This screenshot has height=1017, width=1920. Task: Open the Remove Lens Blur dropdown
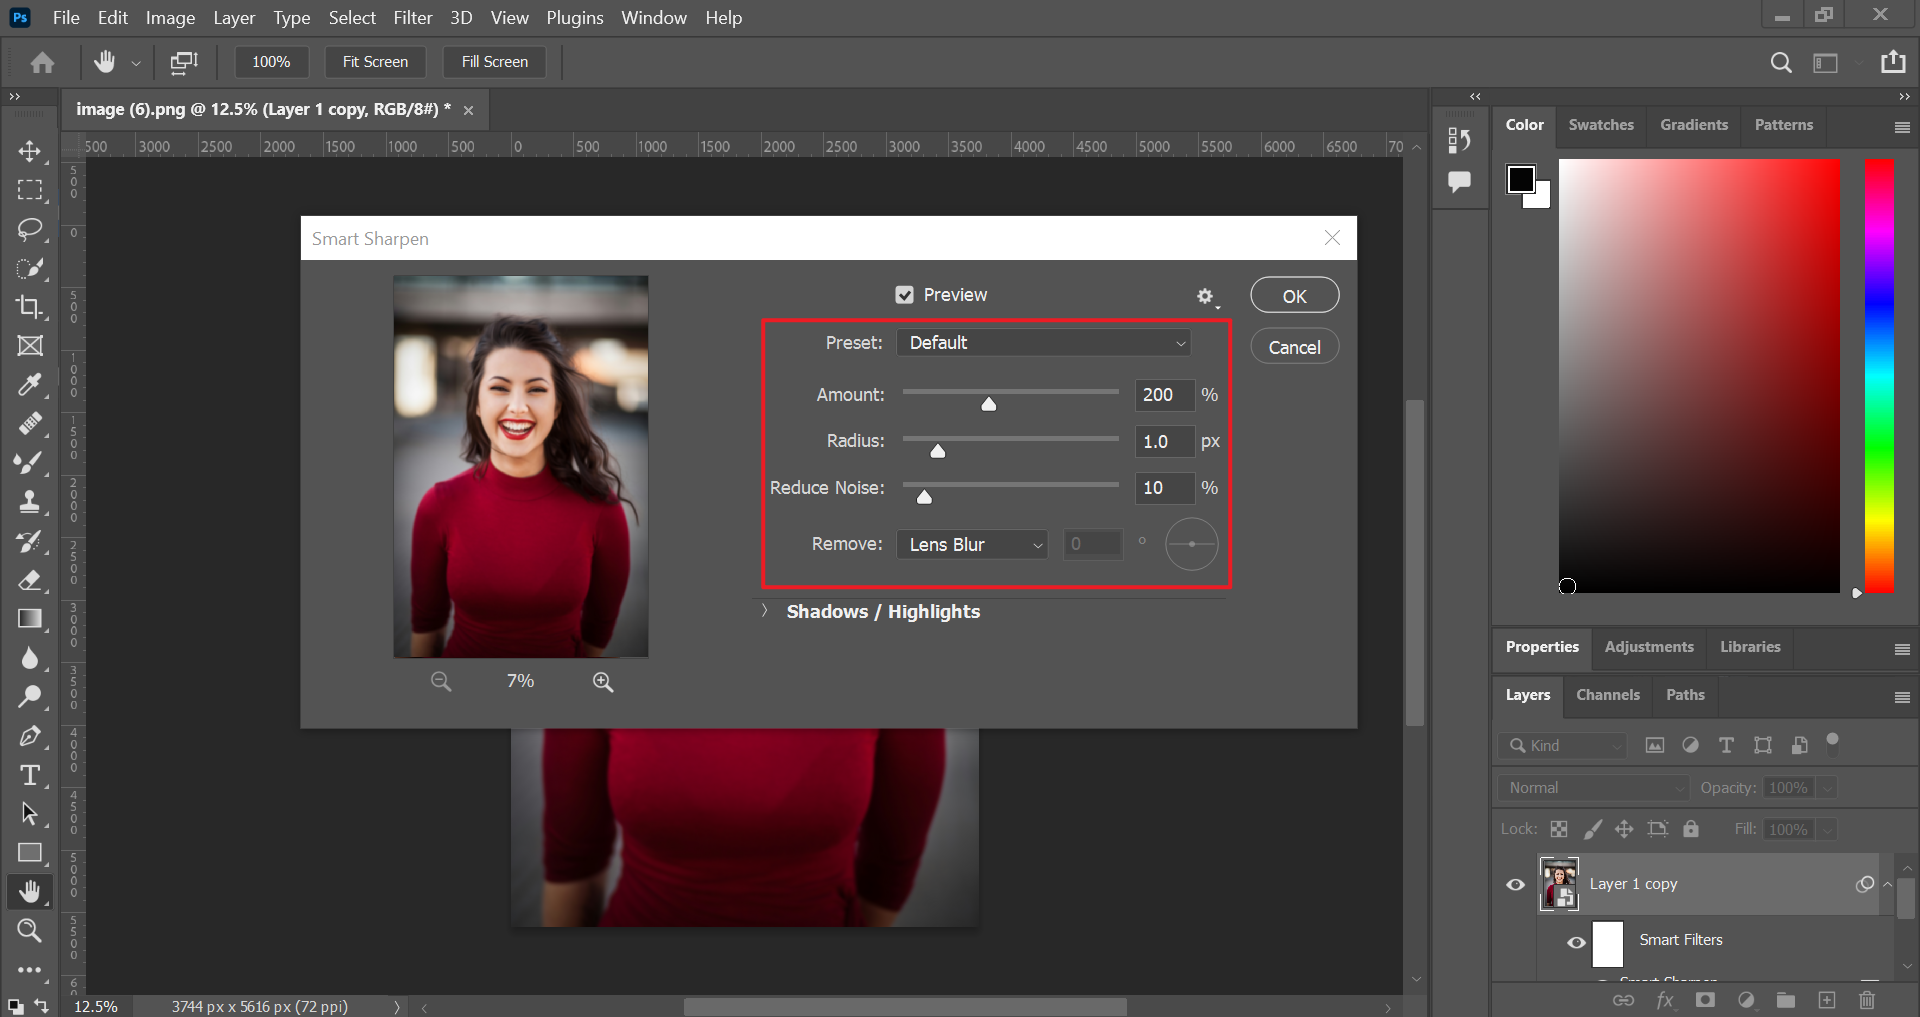(x=972, y=545)
